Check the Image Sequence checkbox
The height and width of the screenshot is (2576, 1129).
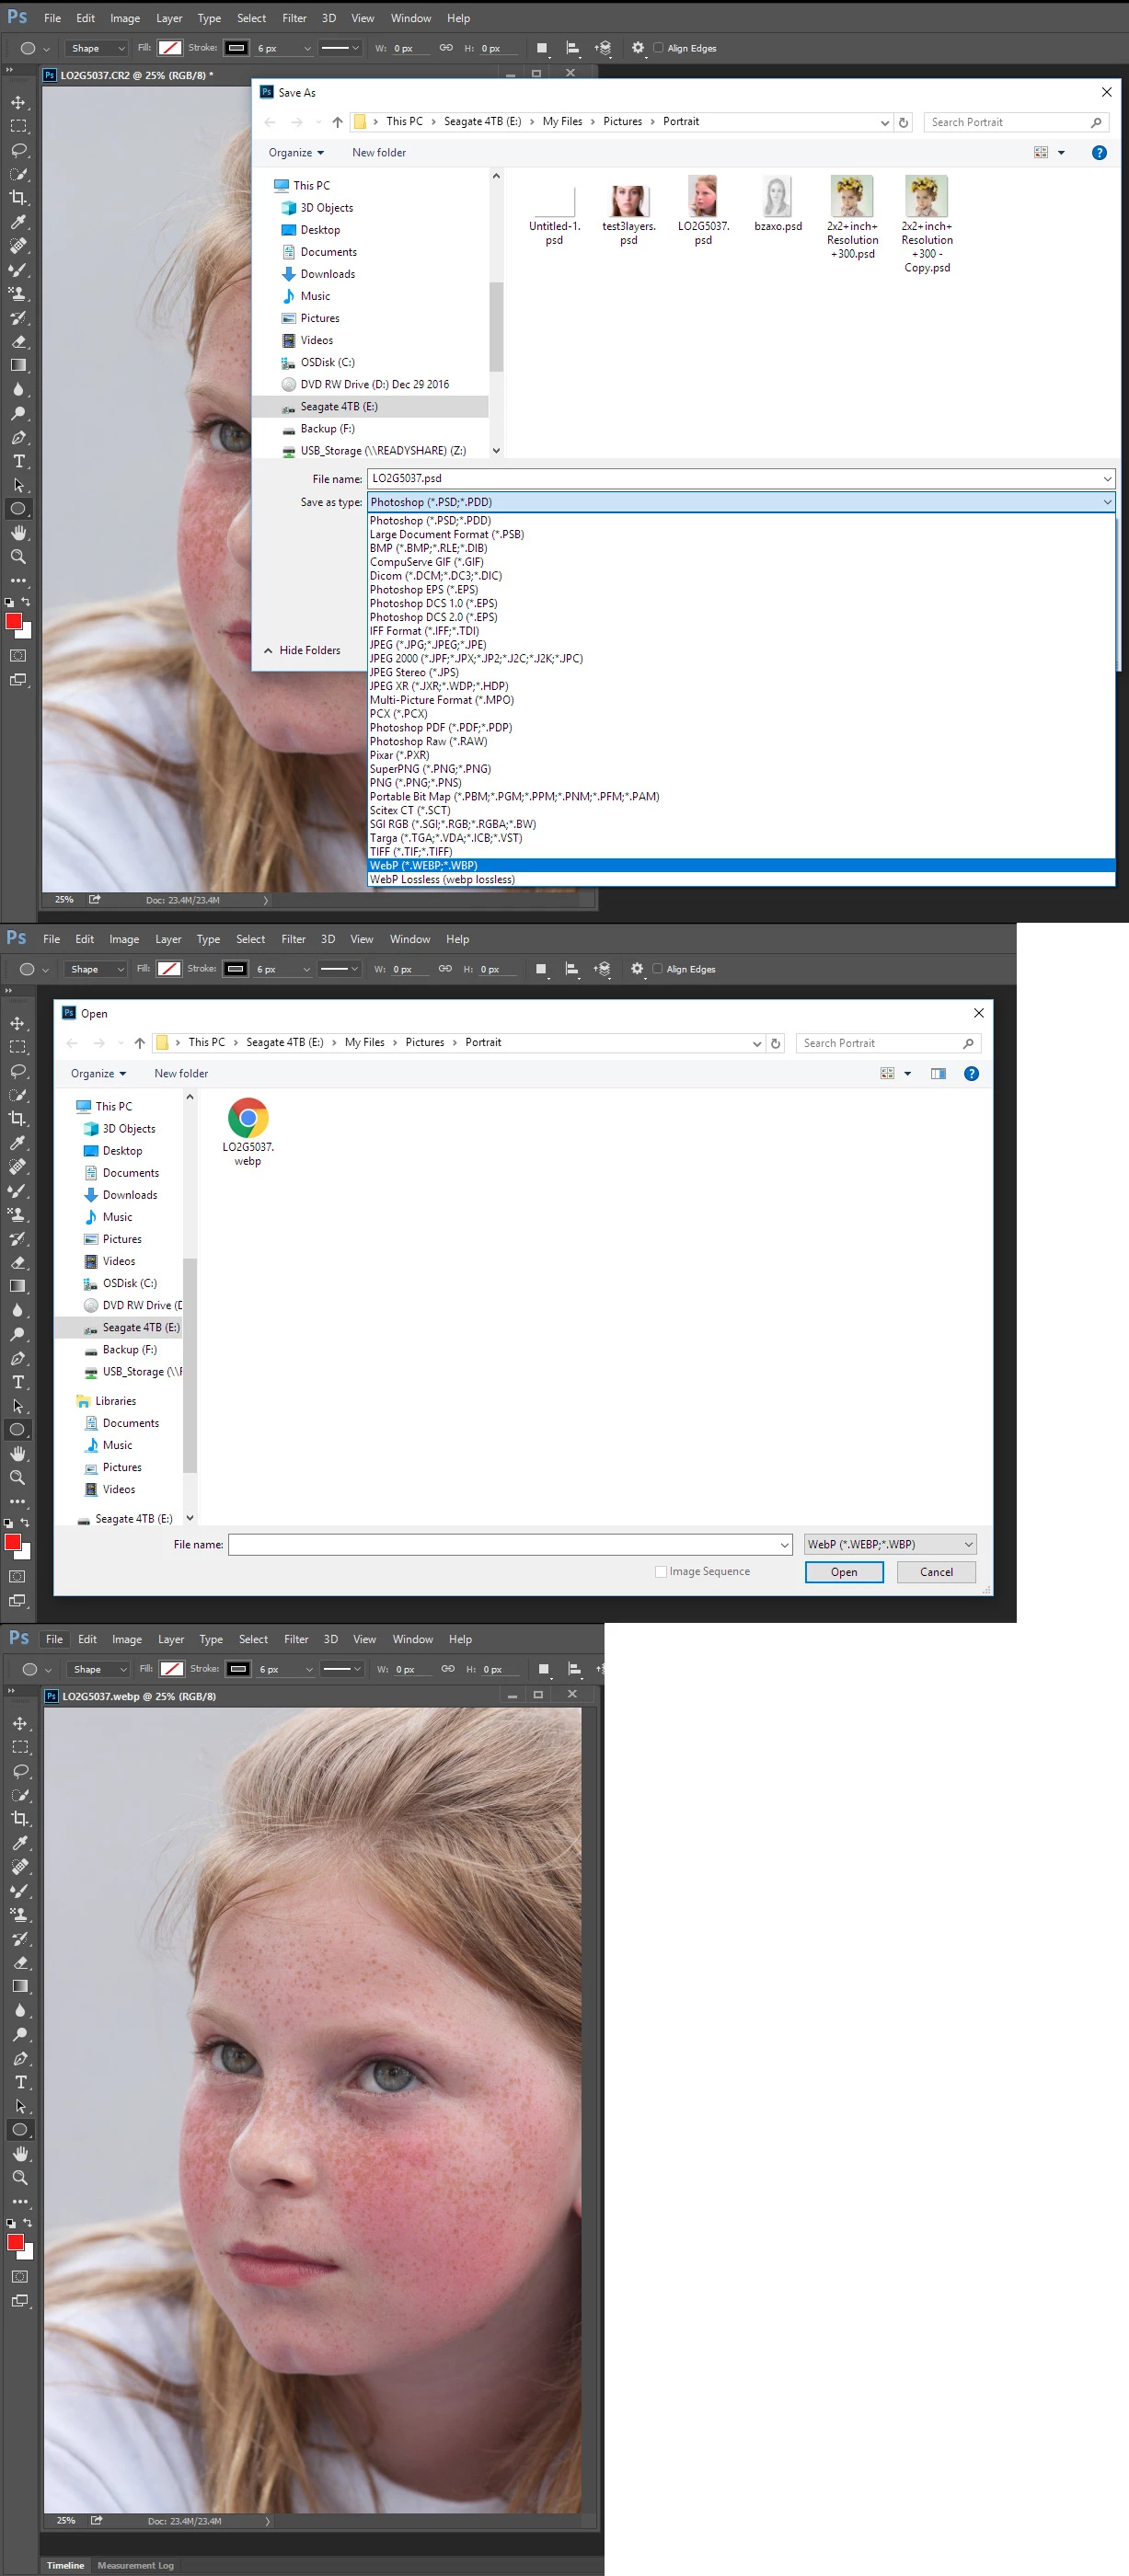click(660, 1572)
